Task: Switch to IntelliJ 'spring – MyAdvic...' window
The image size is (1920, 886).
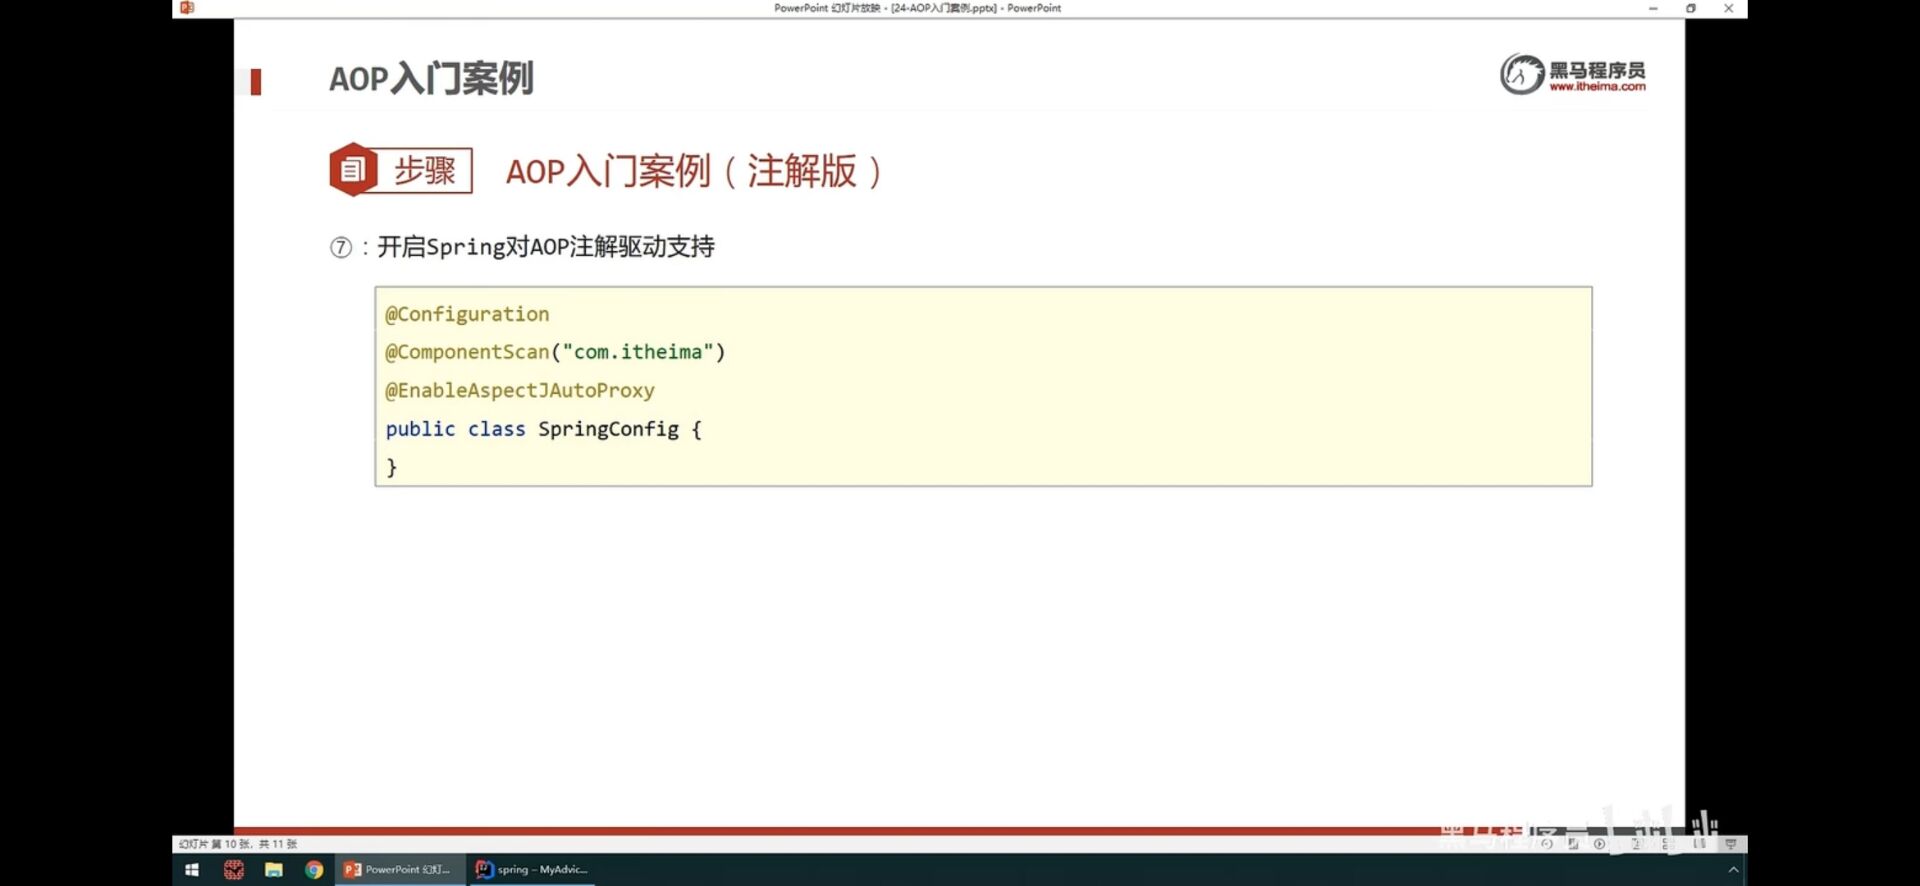Action: [532, 870]
